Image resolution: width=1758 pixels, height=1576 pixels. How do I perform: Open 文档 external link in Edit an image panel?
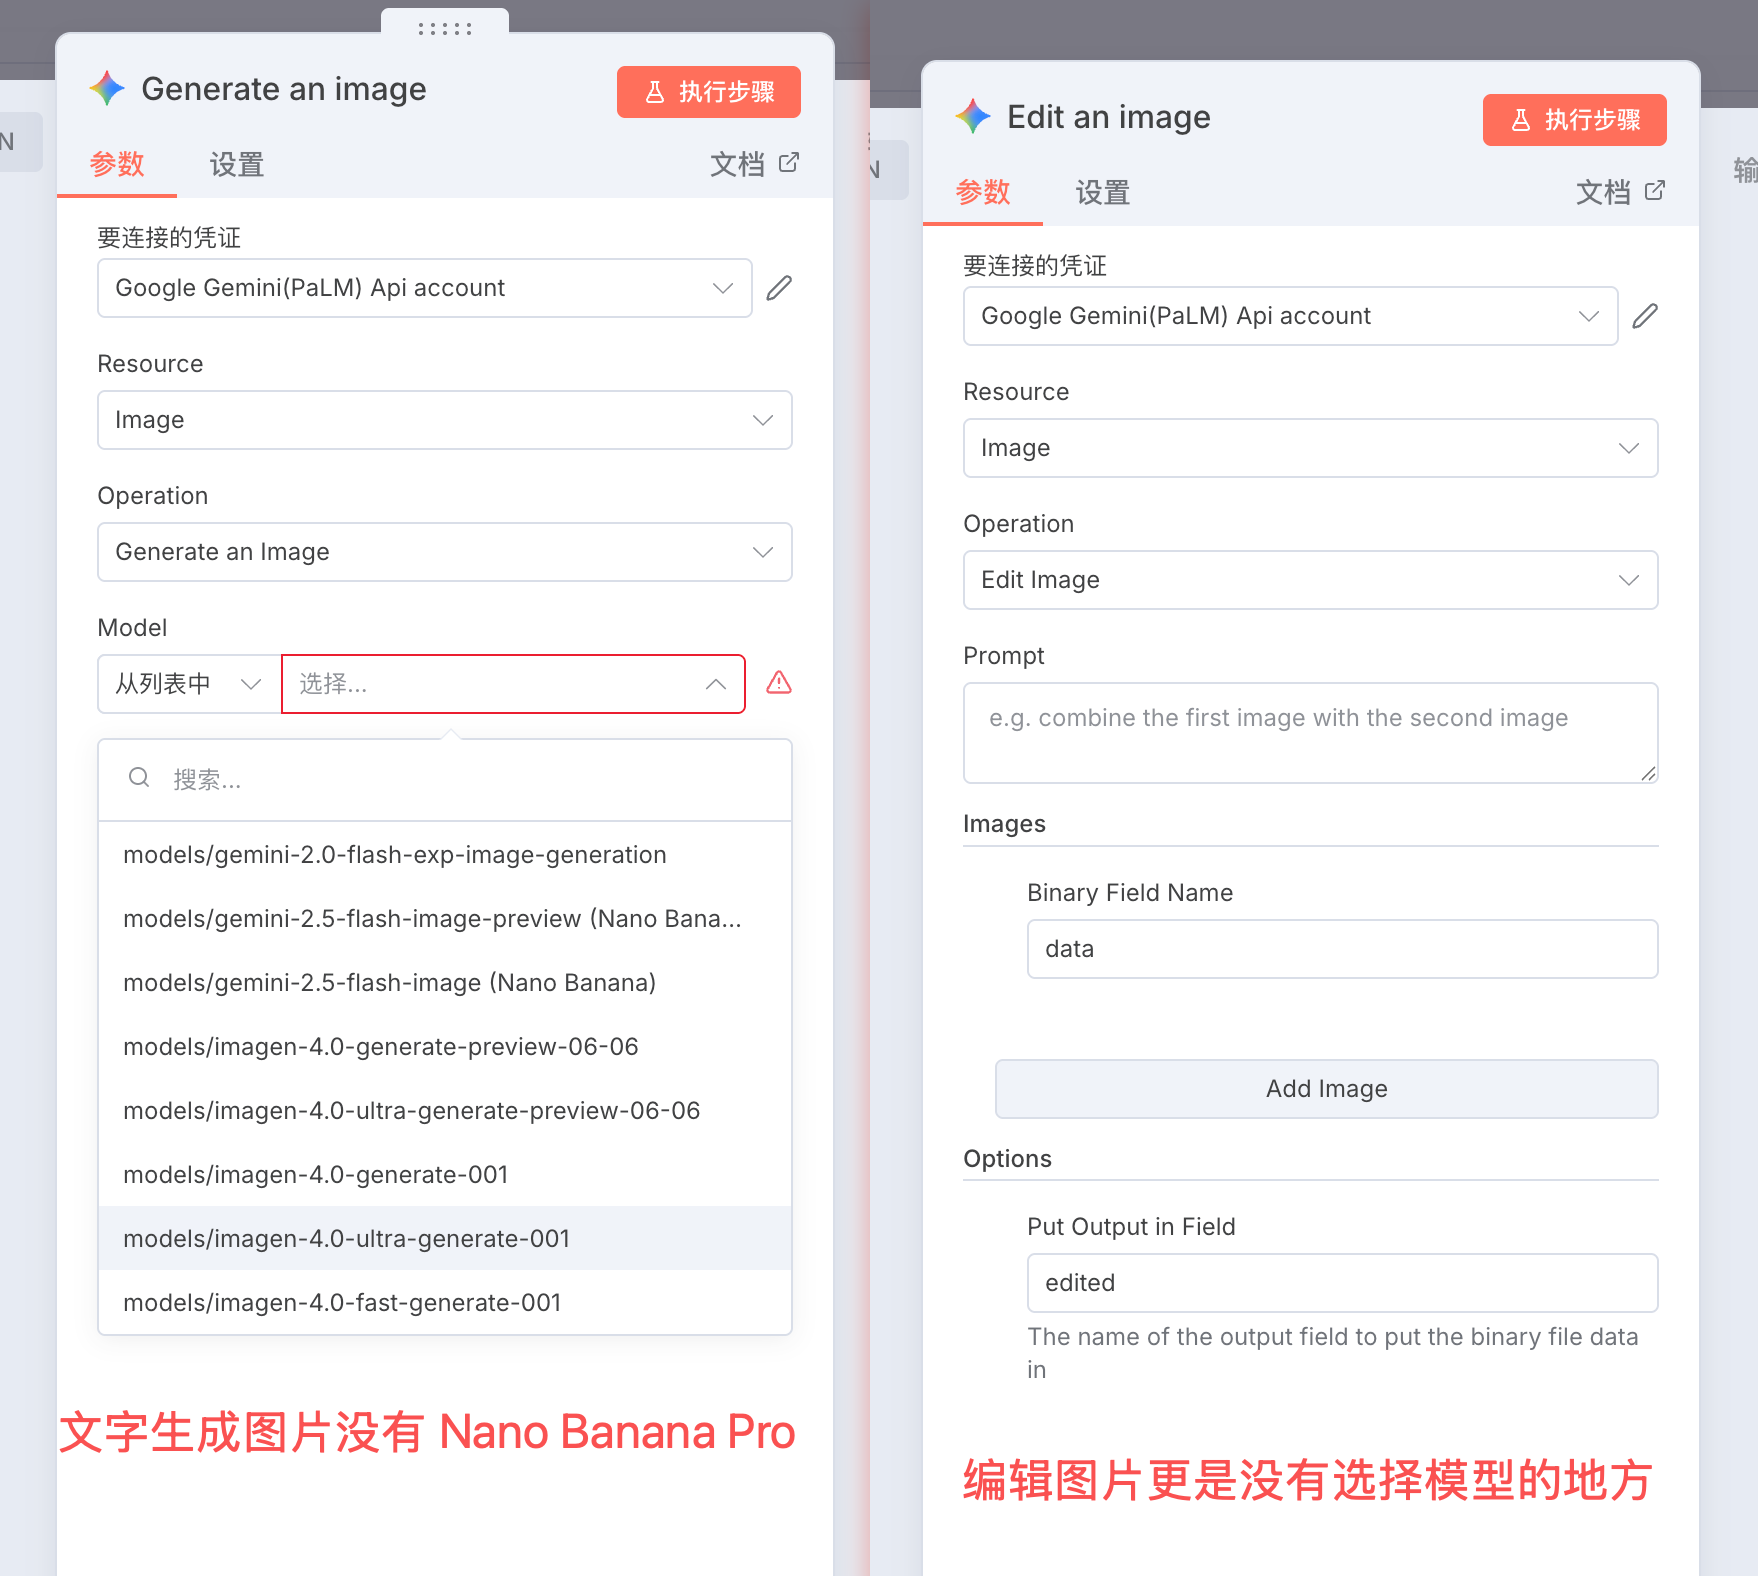click(1620, 192)
